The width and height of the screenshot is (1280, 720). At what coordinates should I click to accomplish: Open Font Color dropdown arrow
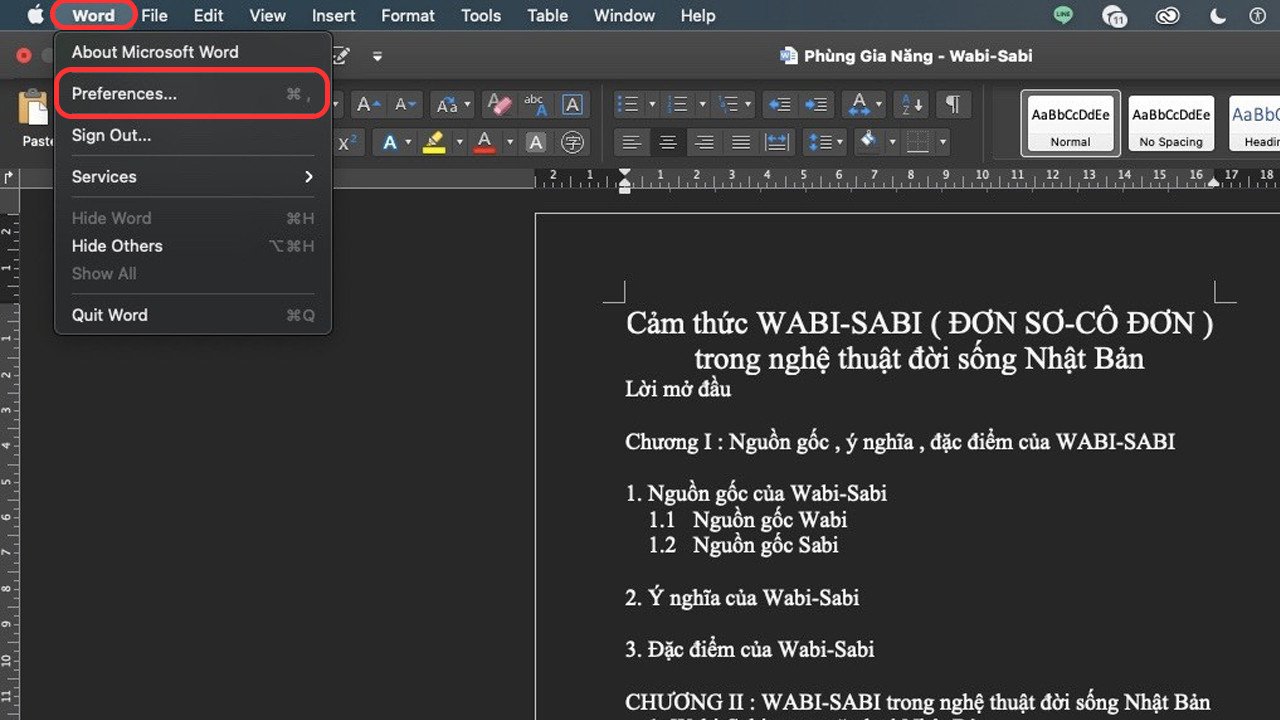pos(509,143)
